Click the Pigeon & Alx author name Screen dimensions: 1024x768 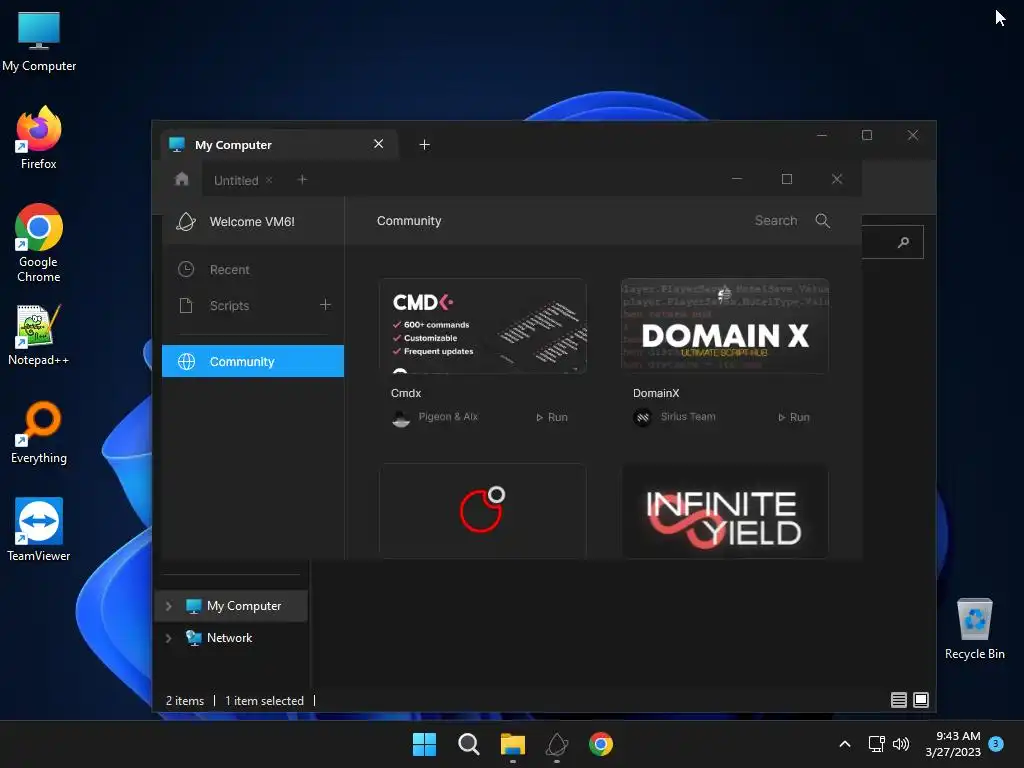[x=448, y=417]
